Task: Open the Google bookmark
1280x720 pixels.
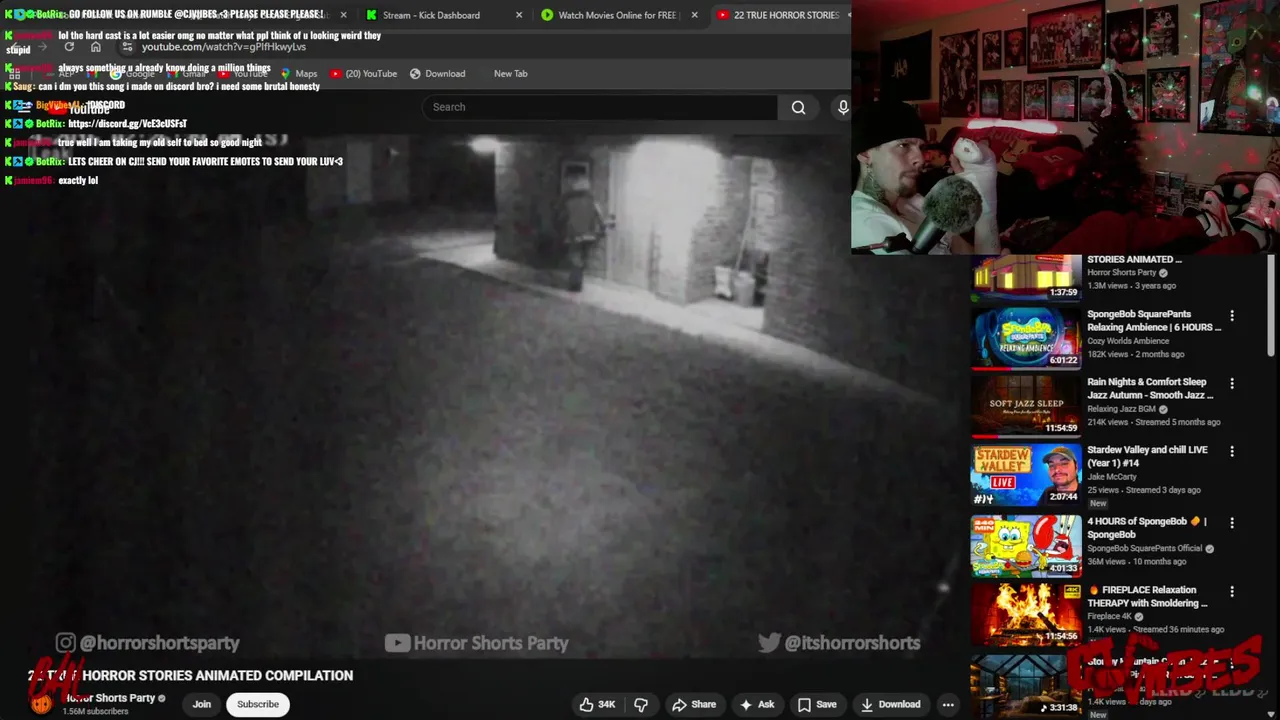Action: (x=133, y=73)
